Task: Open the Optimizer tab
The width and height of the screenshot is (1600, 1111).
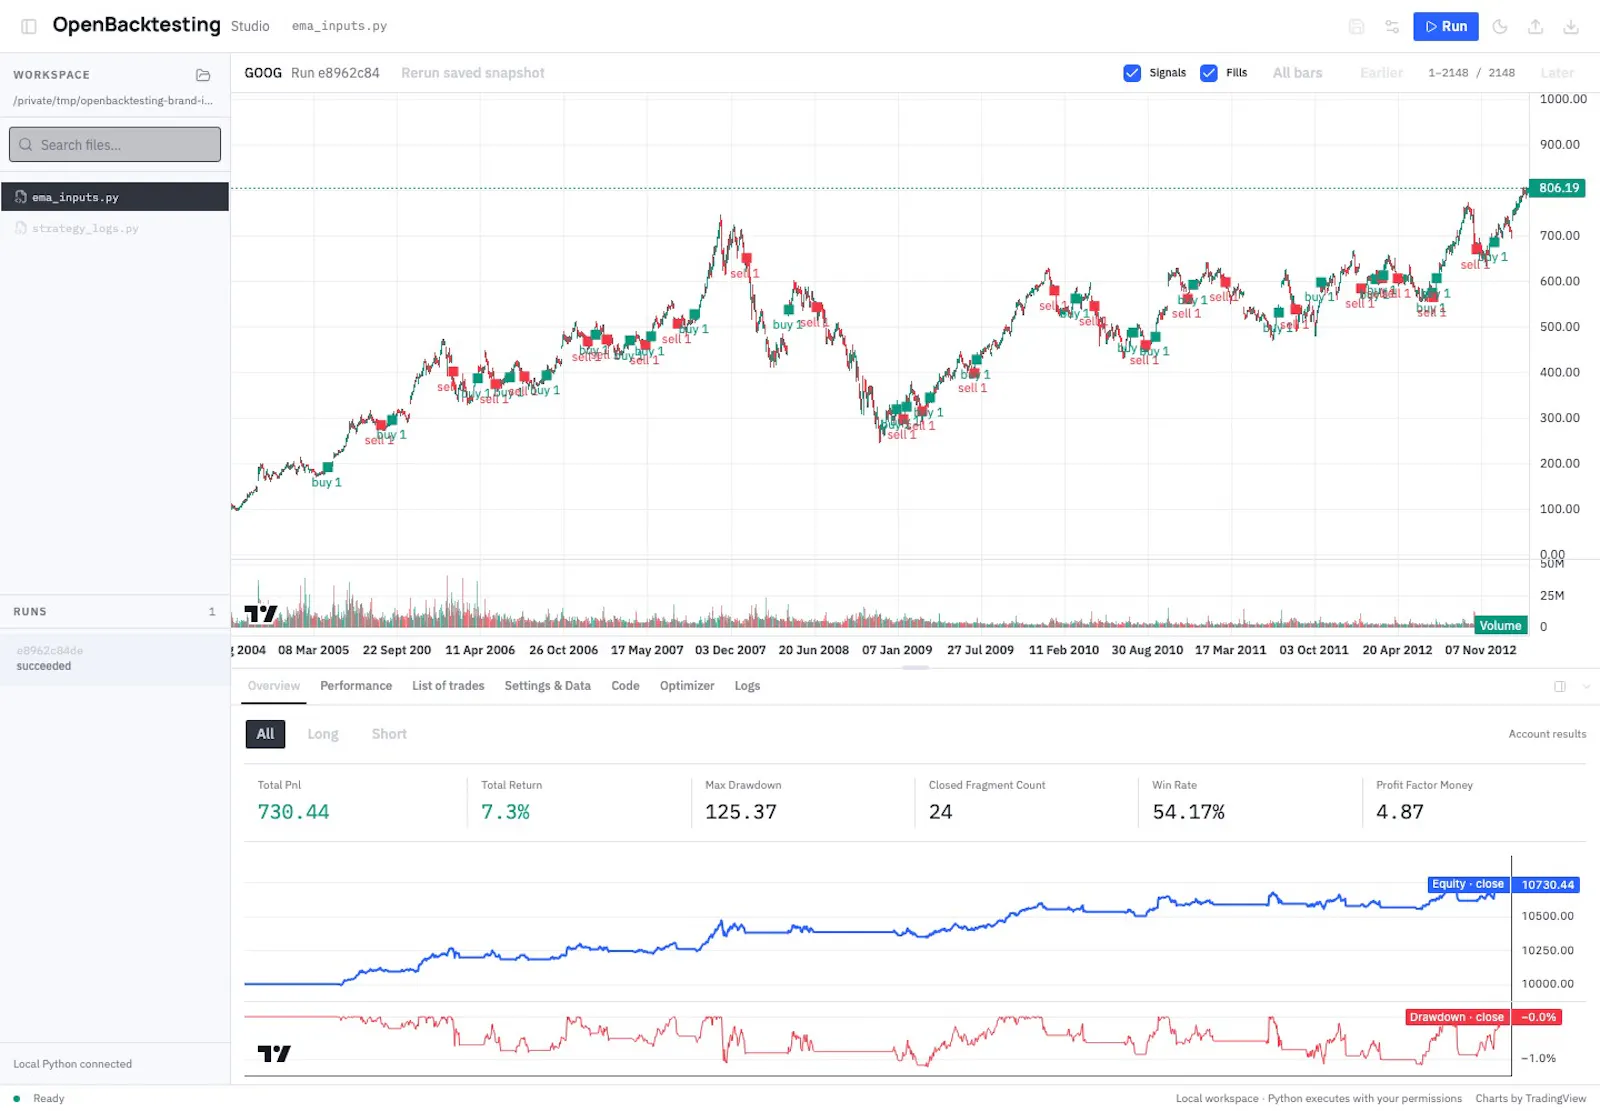Action: 687,686
